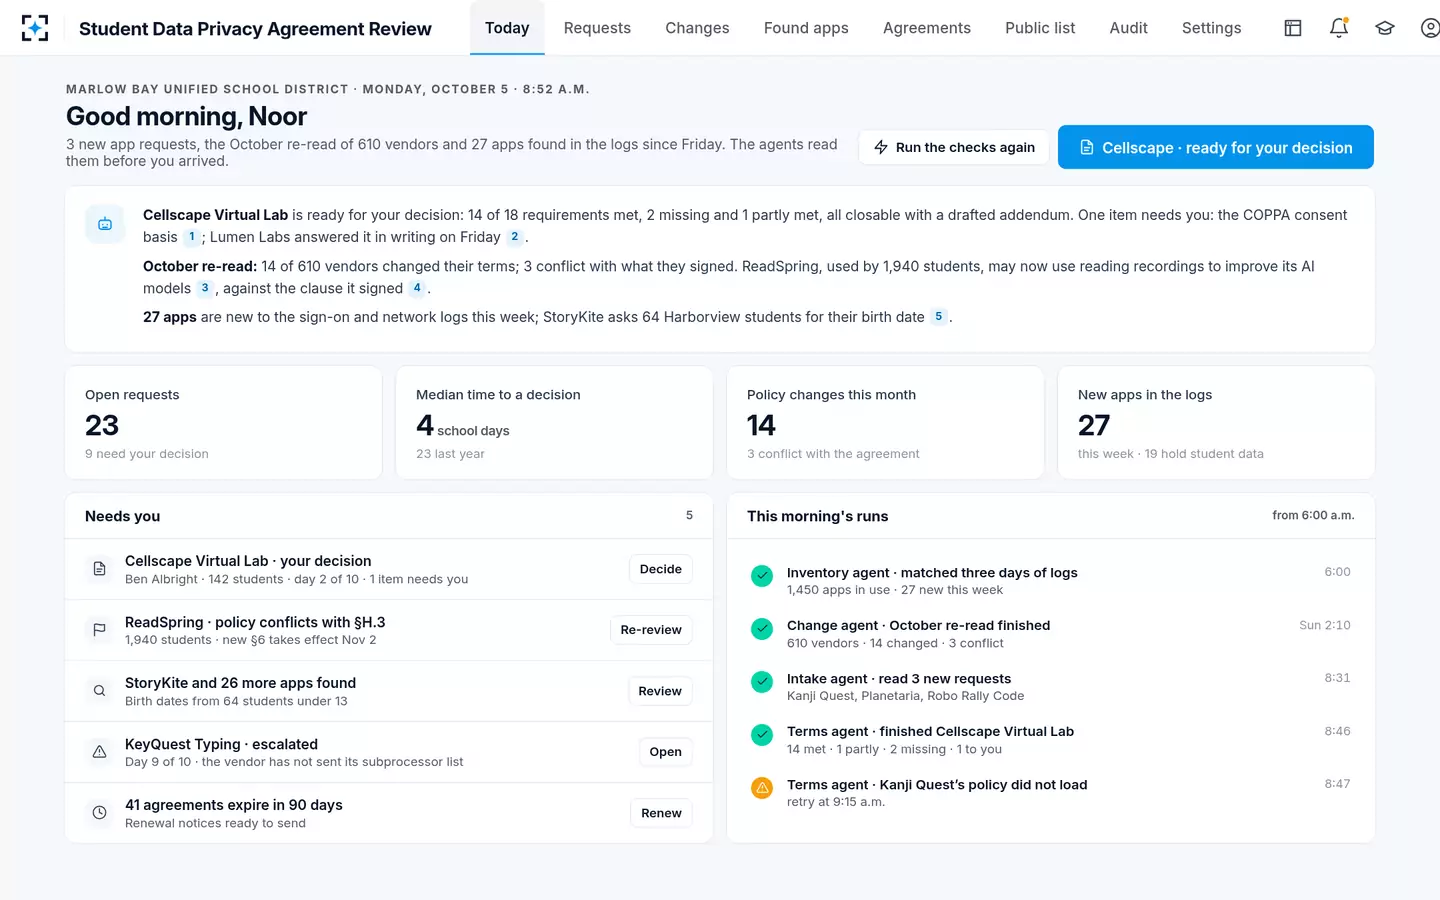Click the document icon on the Cellscape Virtual Lab row

[x=99, y=569]
